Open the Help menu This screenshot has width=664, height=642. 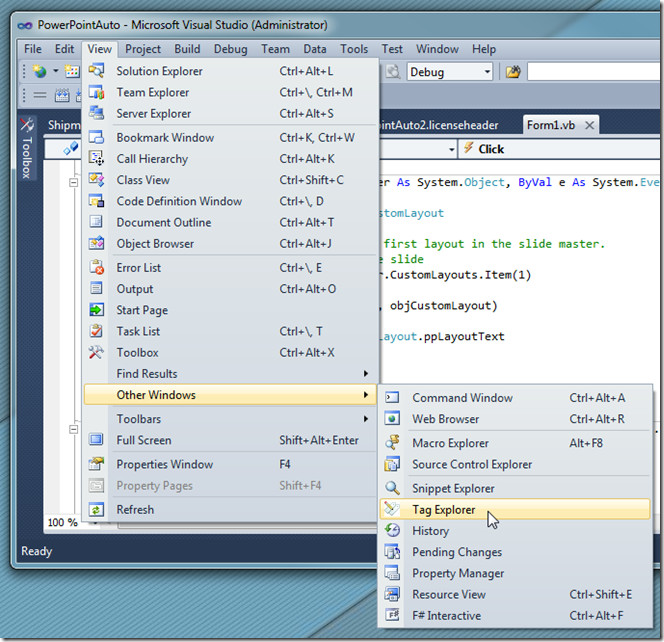coord(484,49)
